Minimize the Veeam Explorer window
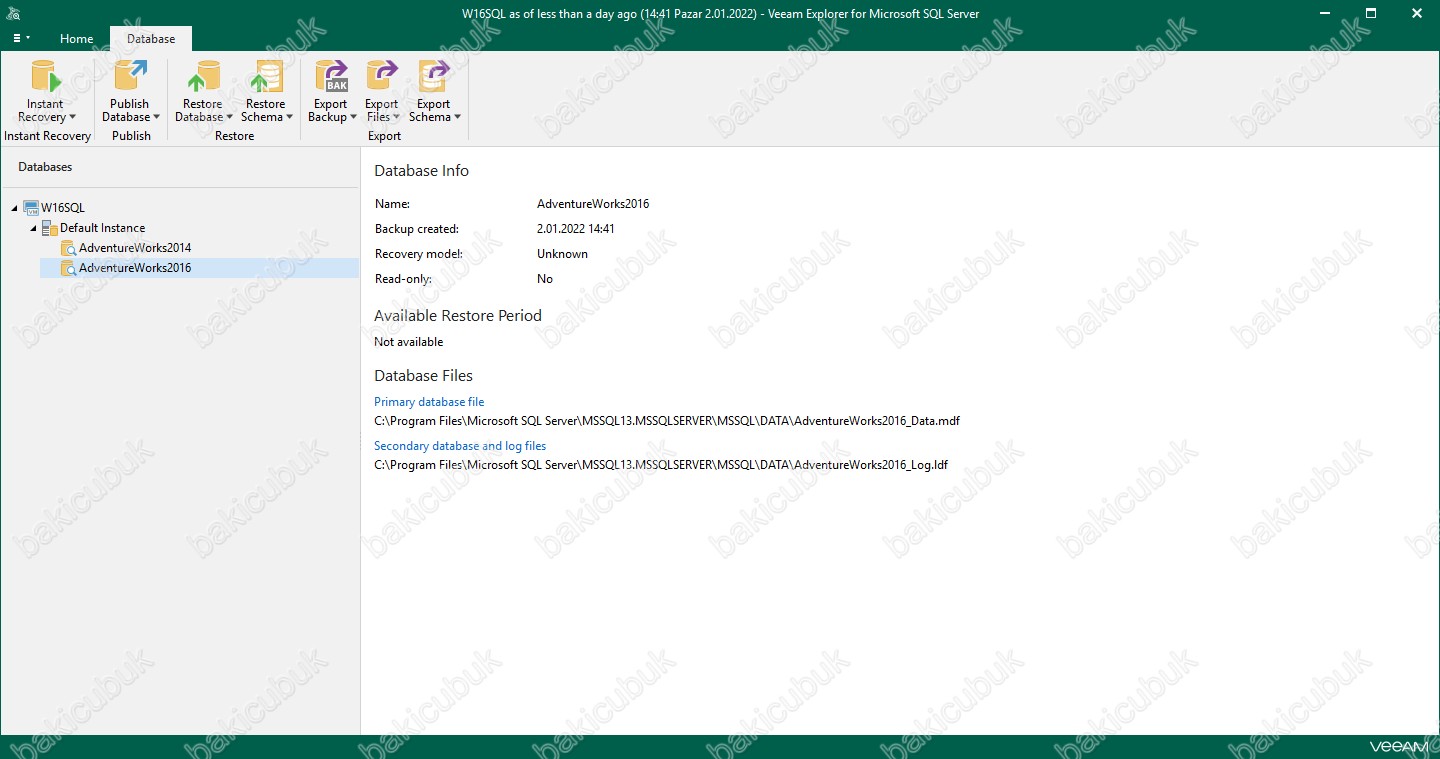The image size is (1440, 759). point(1325,13)
